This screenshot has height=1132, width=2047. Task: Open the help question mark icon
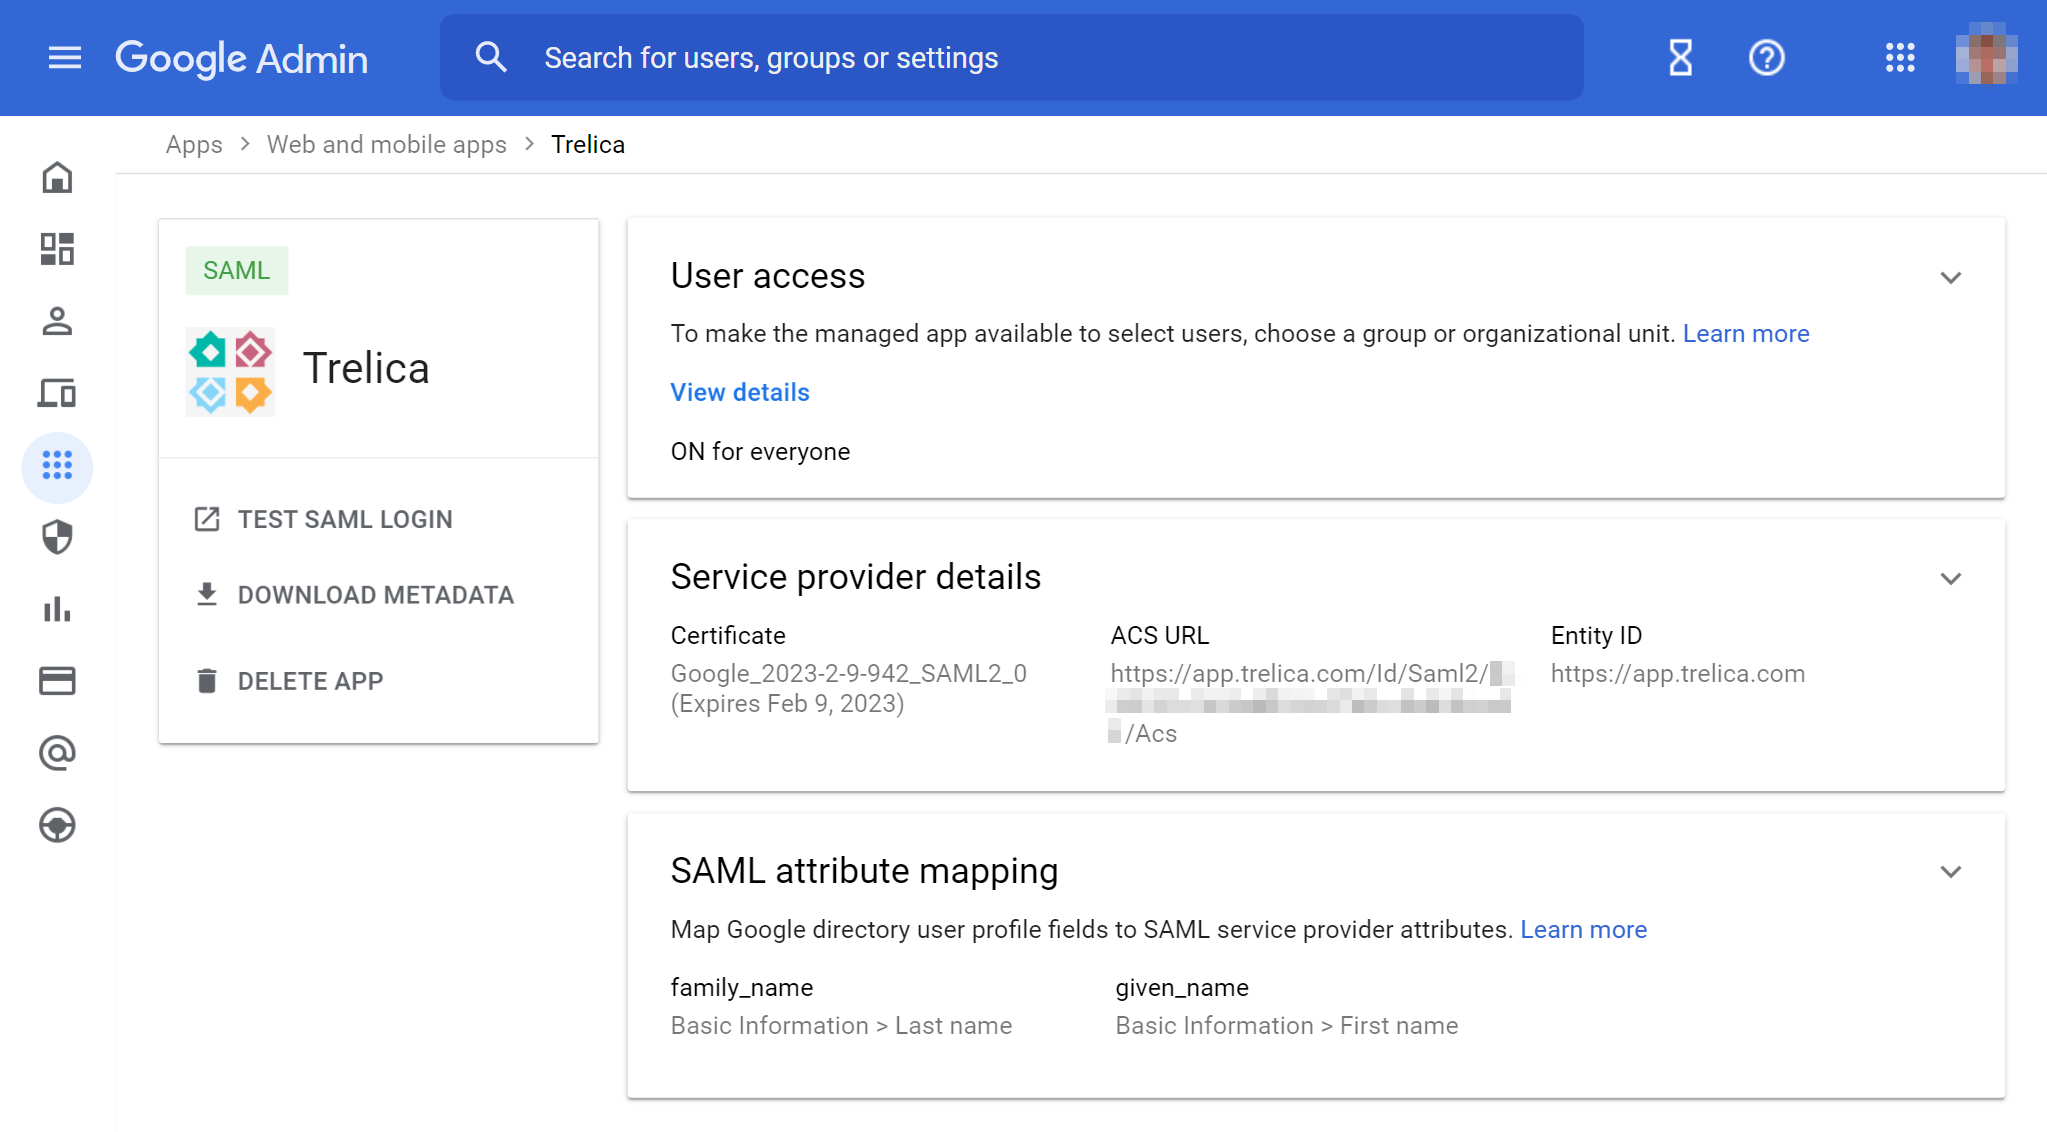[x=1767, y=57]
